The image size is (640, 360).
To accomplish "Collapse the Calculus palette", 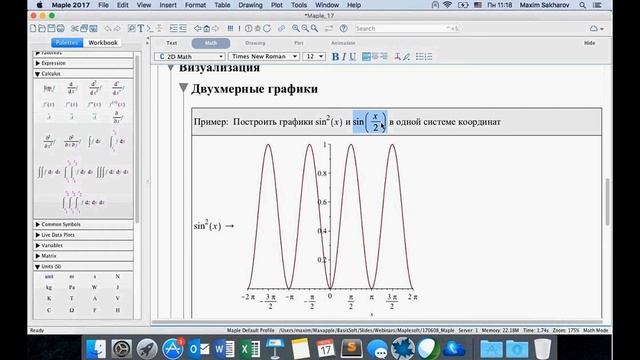I will pyautogui.click(x=83, y=74).
